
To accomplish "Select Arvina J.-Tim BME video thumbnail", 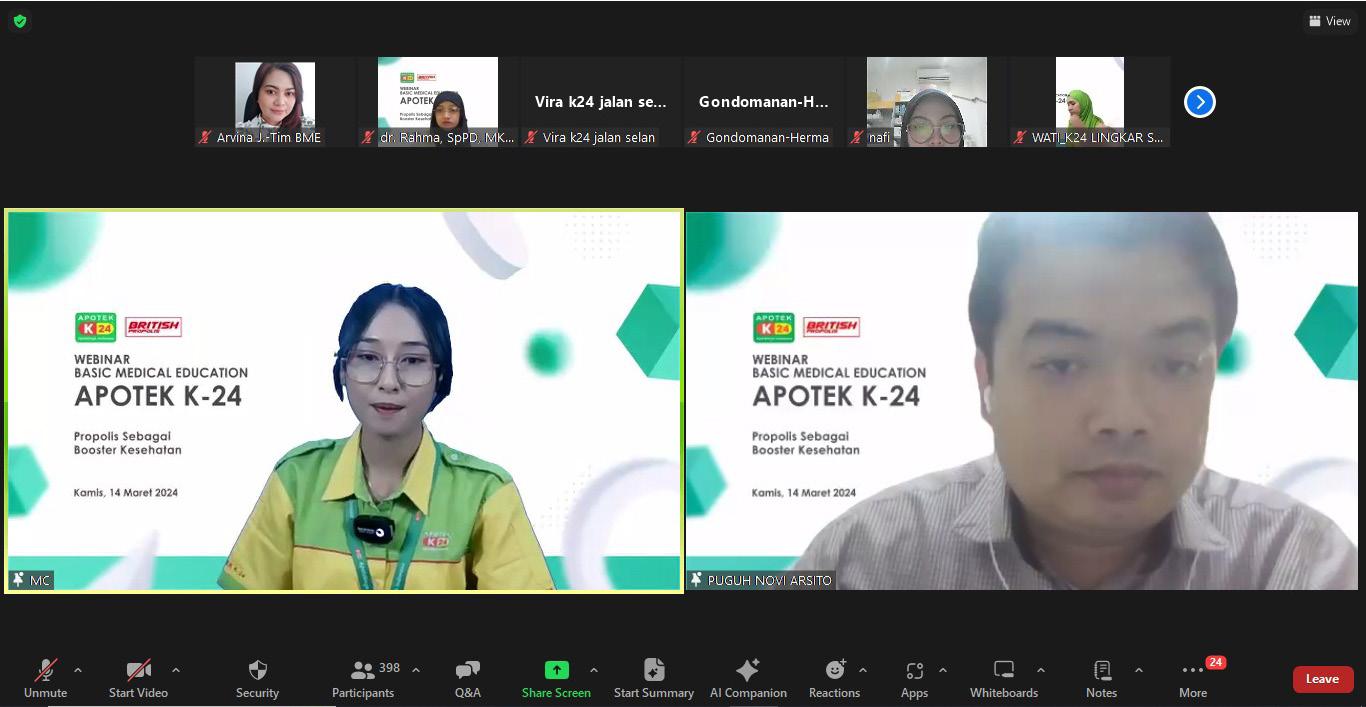I will [x=275, y=102].
